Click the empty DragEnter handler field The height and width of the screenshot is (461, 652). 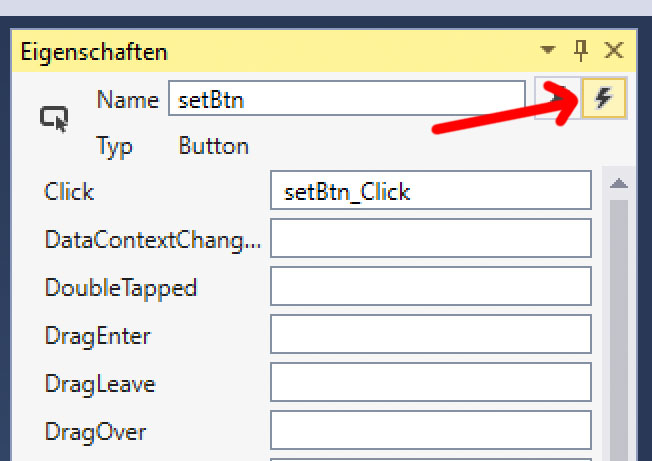[x=430, y=336]
